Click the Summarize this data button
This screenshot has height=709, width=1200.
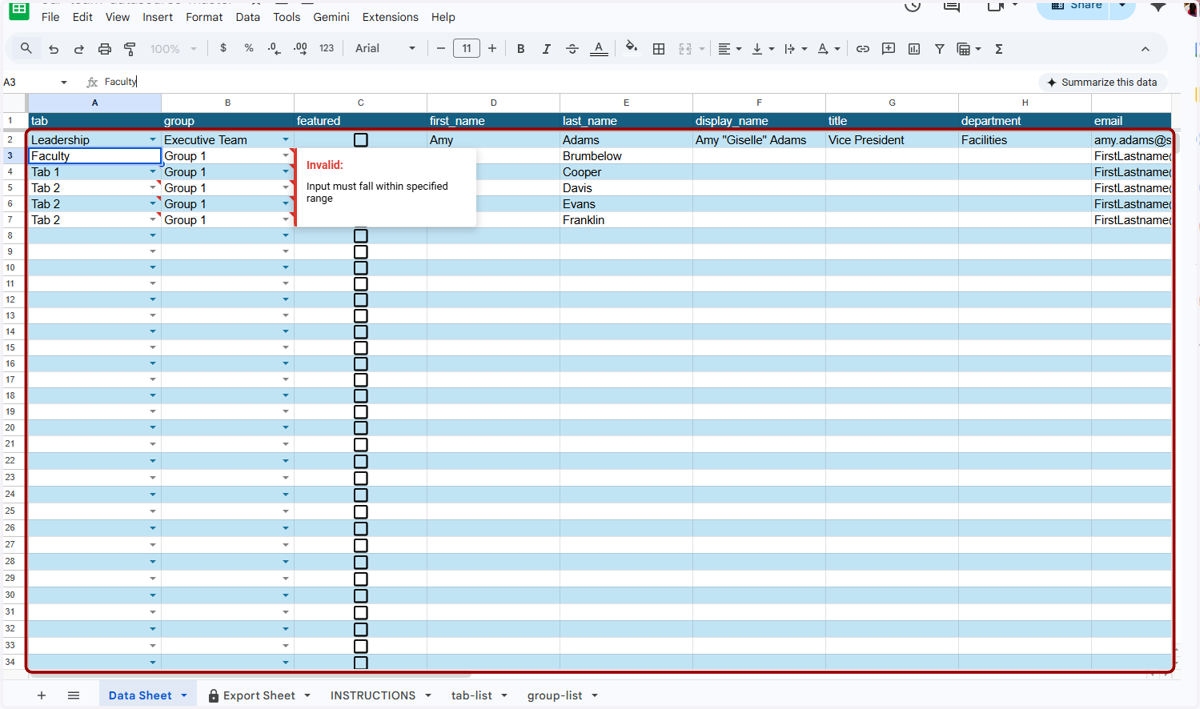[1102, 82]
